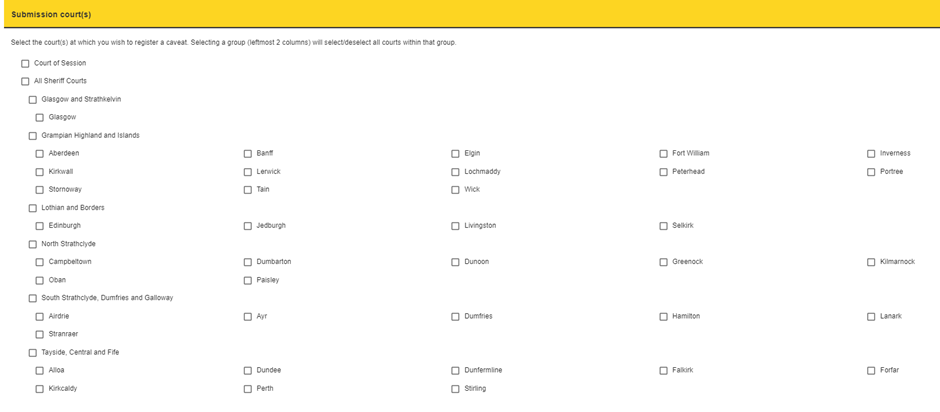
Task: Tick the Lochmaddy checkbox
Action: coord(456,172)
